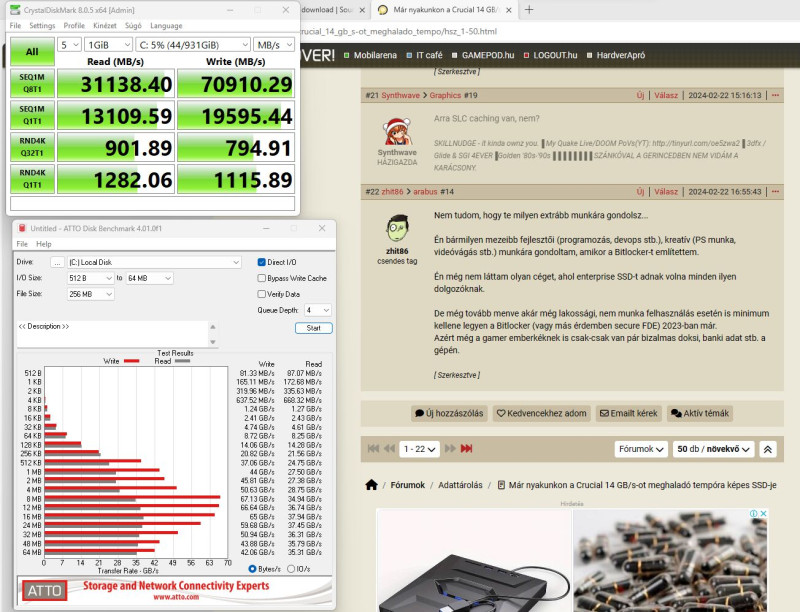Run the RND4K Q32T1 test
This screenshot has width=800, height=612.
click(x=32, y=147)
